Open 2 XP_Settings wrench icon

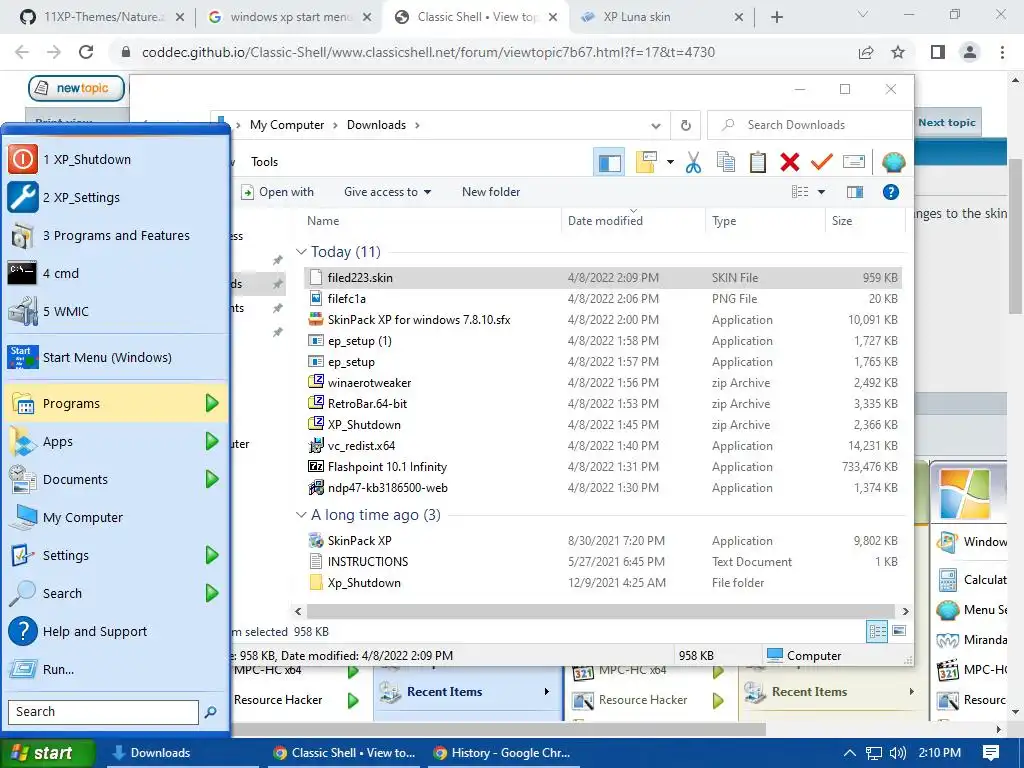22,197
